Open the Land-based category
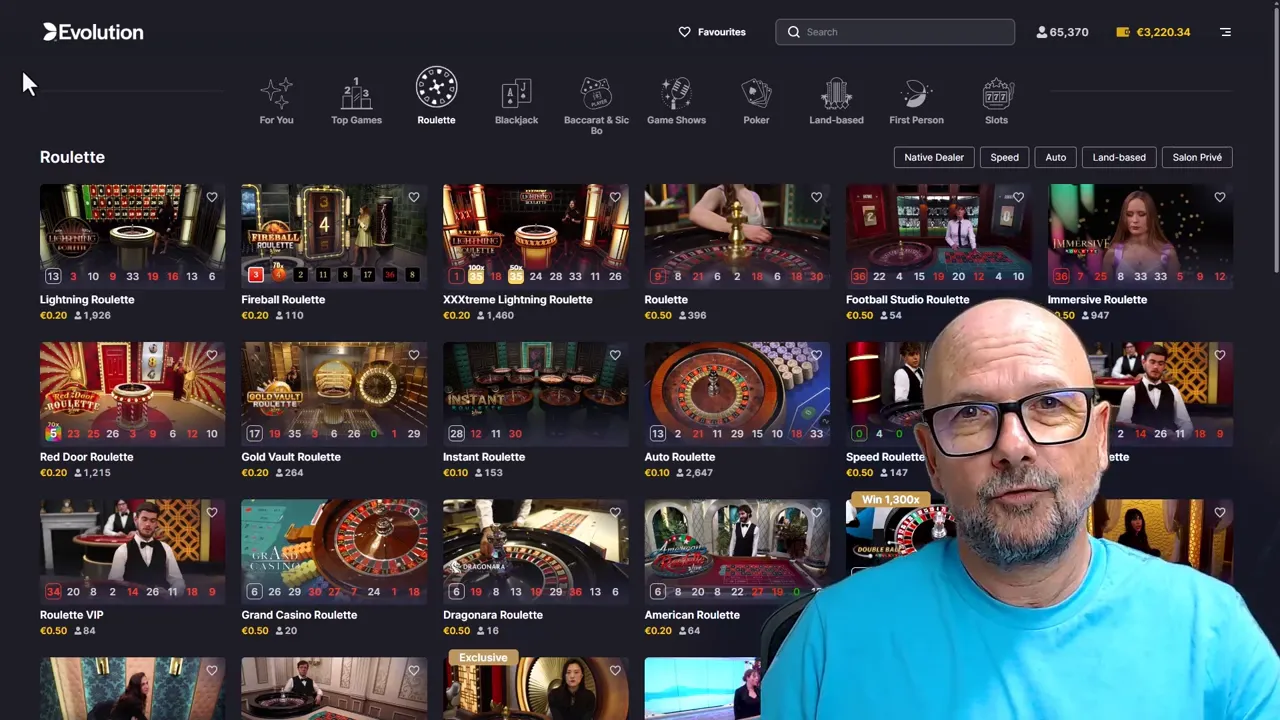Screen dimensions: 1280x720 click(836, 102)
